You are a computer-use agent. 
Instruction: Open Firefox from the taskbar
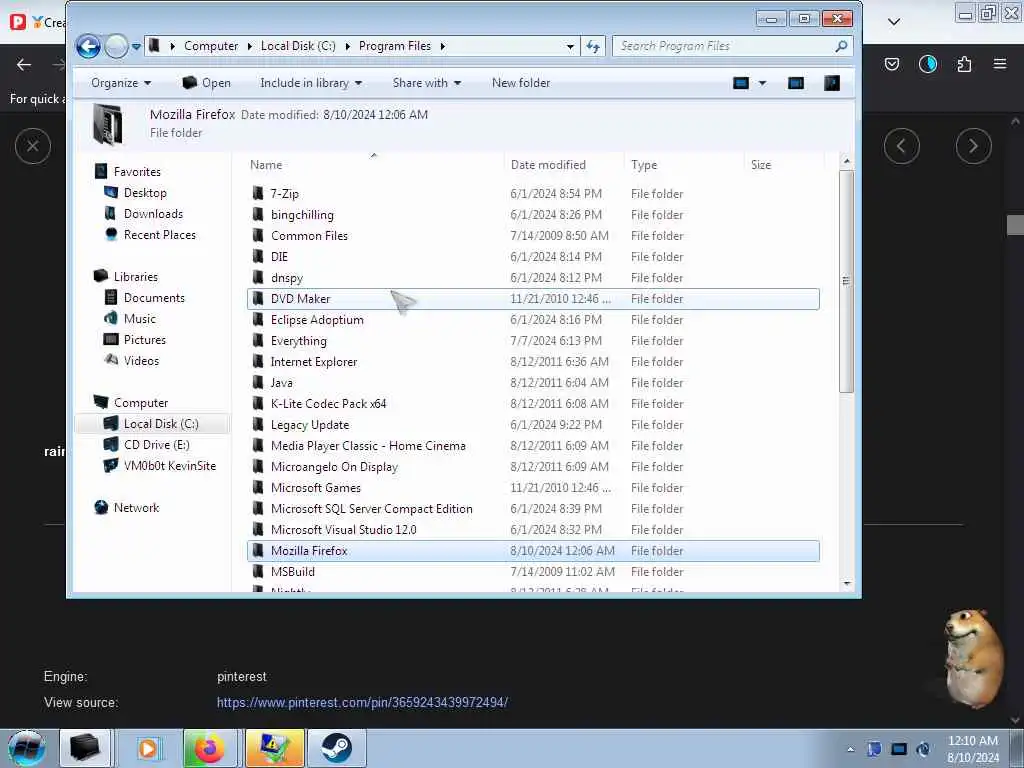coord(210,748)
